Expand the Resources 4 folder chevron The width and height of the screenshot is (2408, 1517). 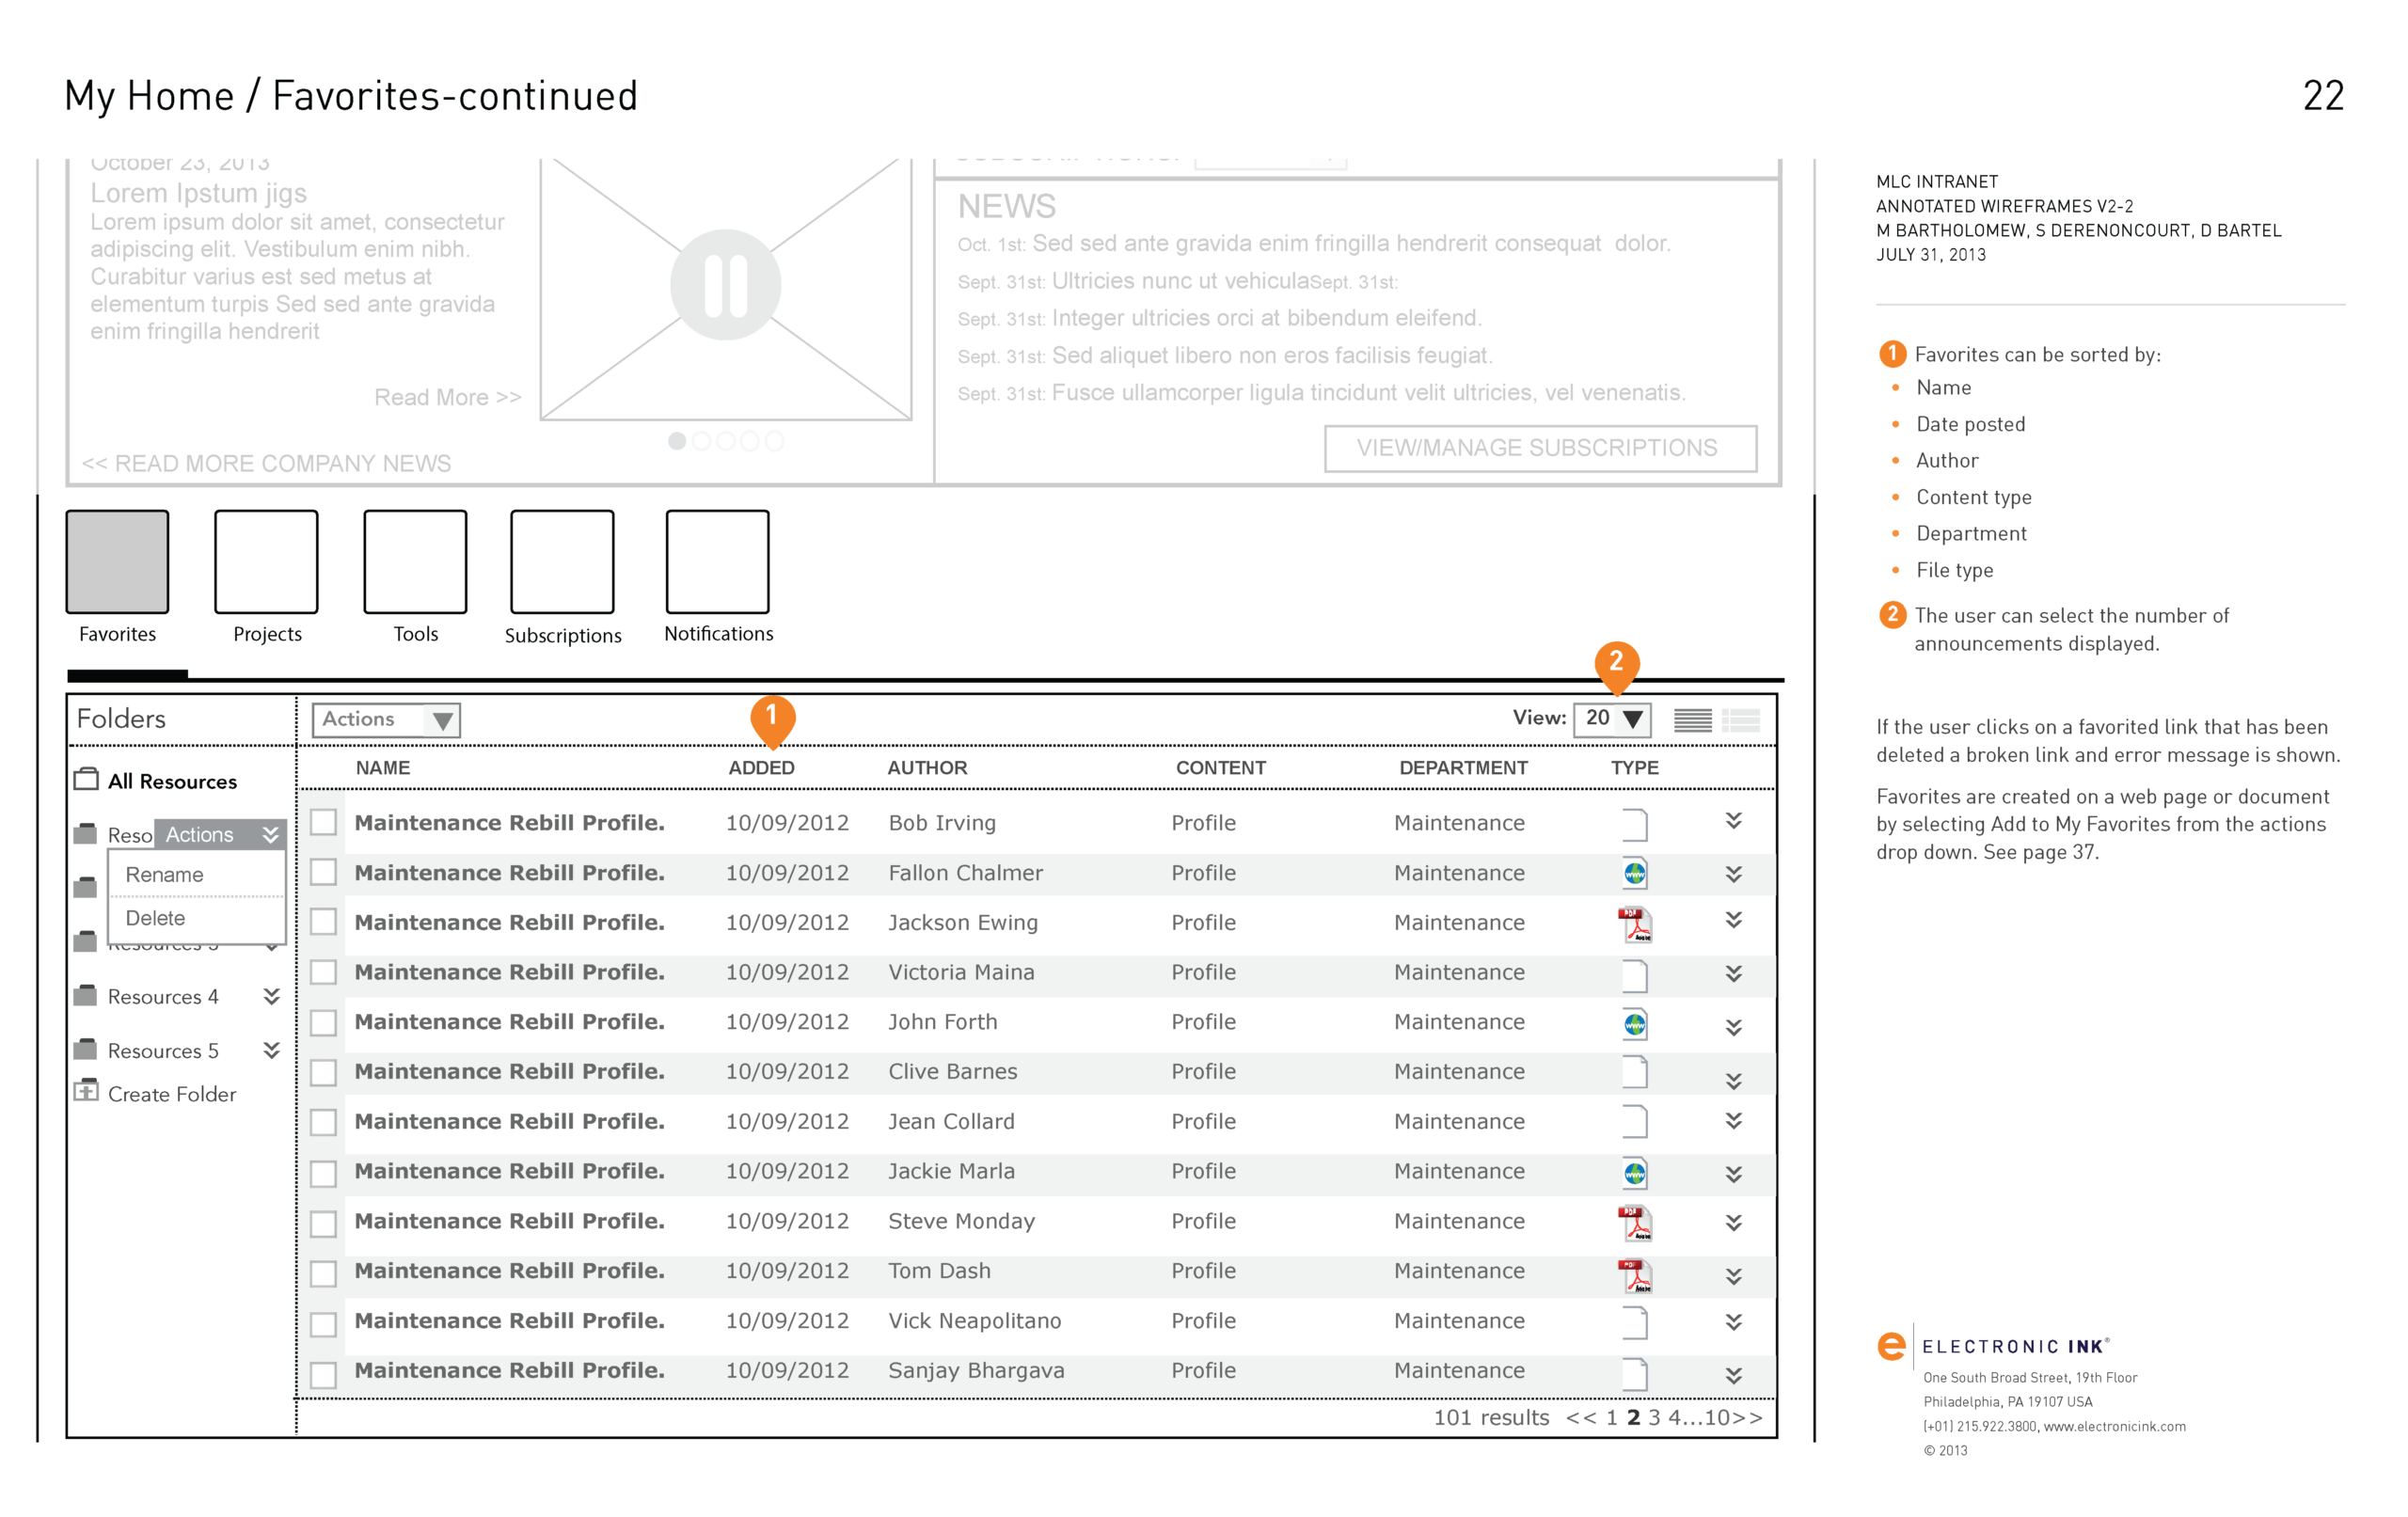[x=271, y=996]
